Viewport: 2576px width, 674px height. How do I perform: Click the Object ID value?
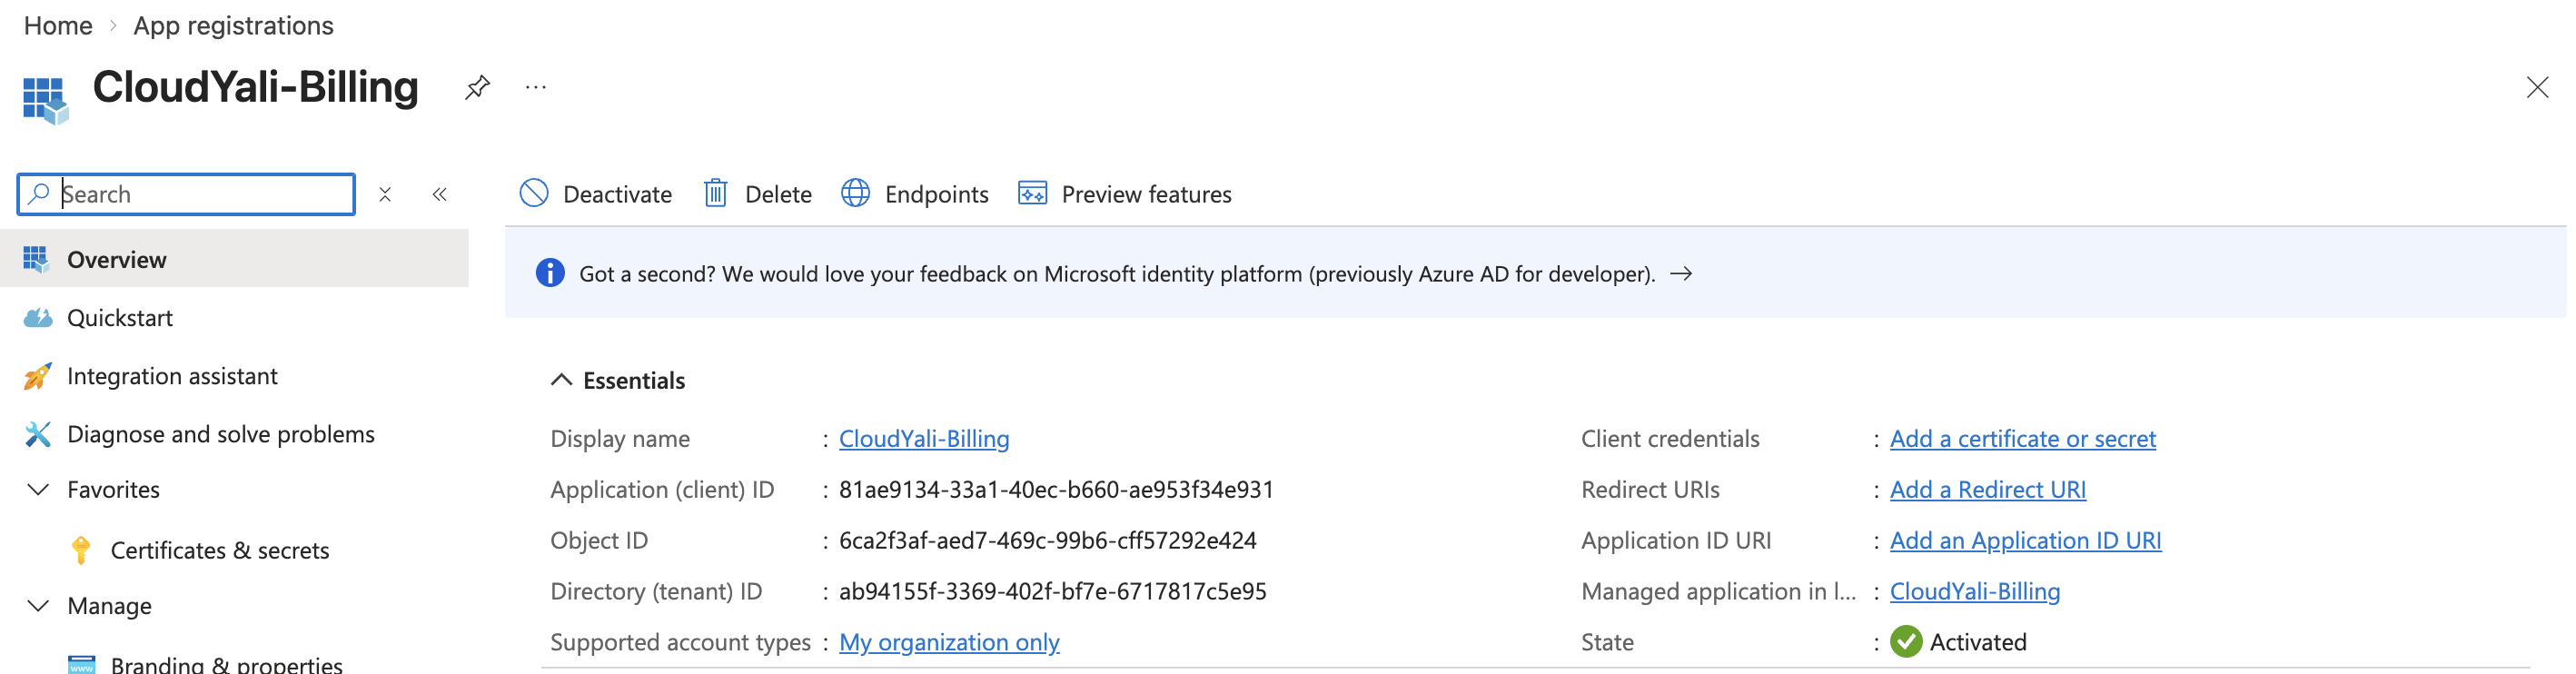1047,541
